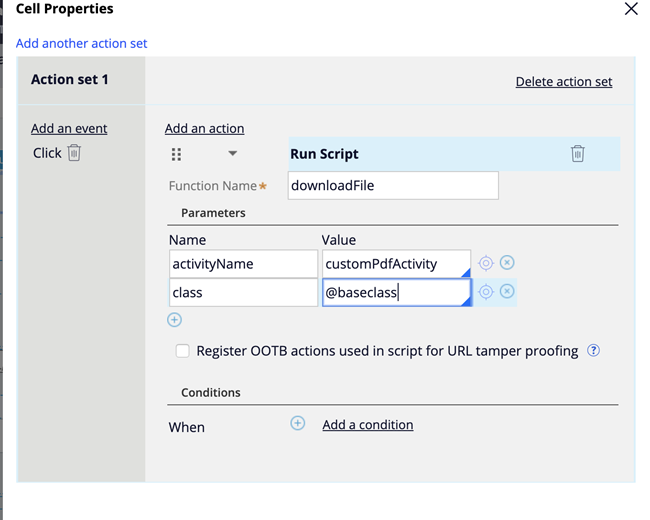Click Add a condition link

click(367, 425)
